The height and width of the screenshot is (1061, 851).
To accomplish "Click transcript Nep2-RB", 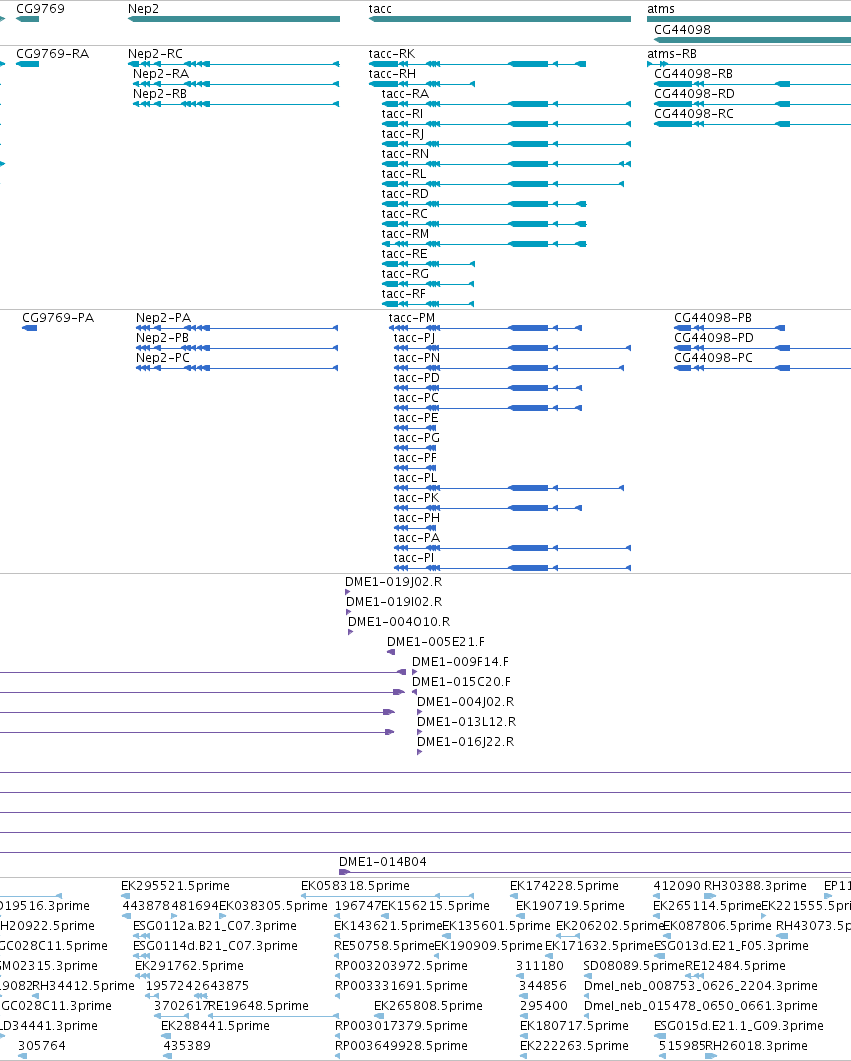I will (x=160, y=93).
